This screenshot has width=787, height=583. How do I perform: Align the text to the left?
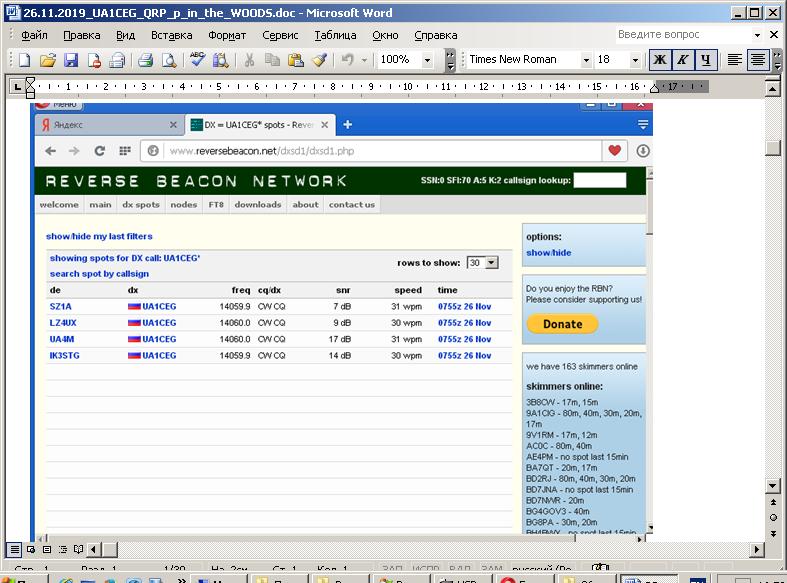734,60
